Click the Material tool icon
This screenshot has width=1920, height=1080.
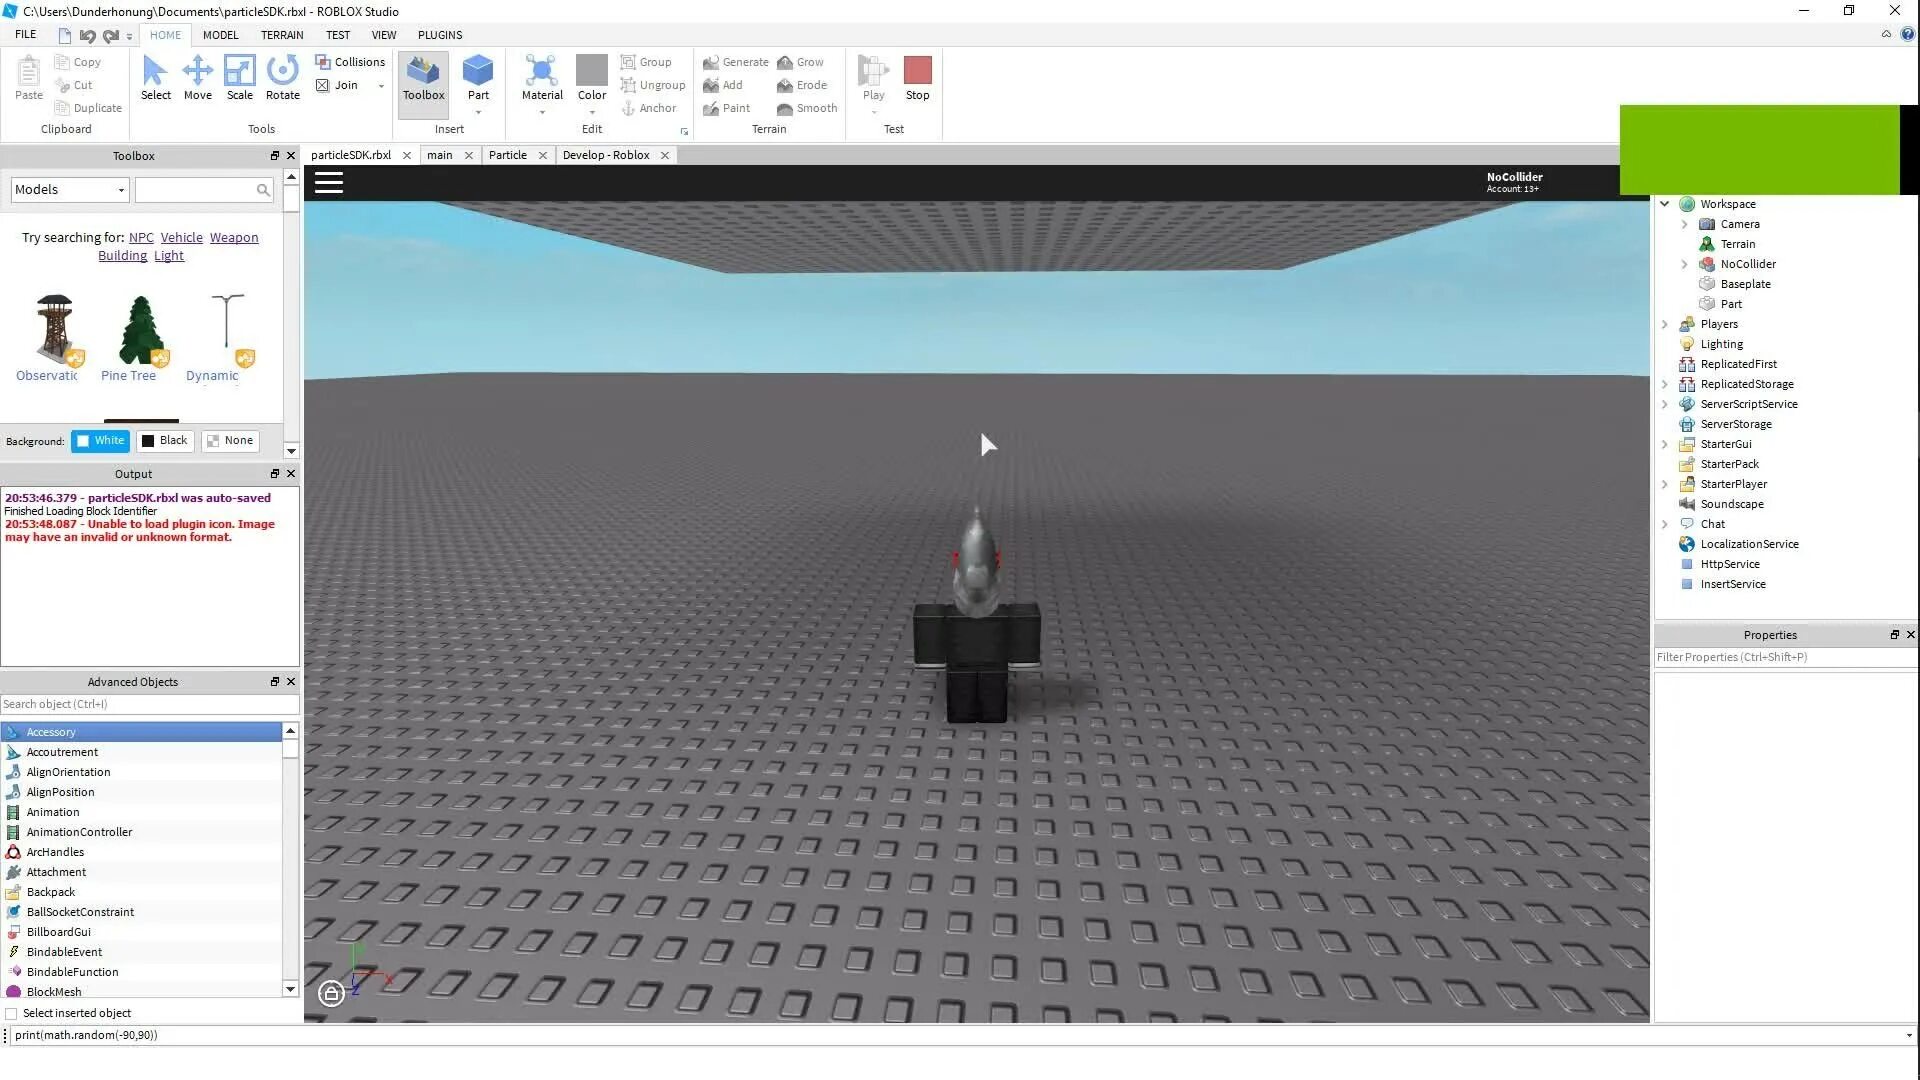(x=542, y=76)
